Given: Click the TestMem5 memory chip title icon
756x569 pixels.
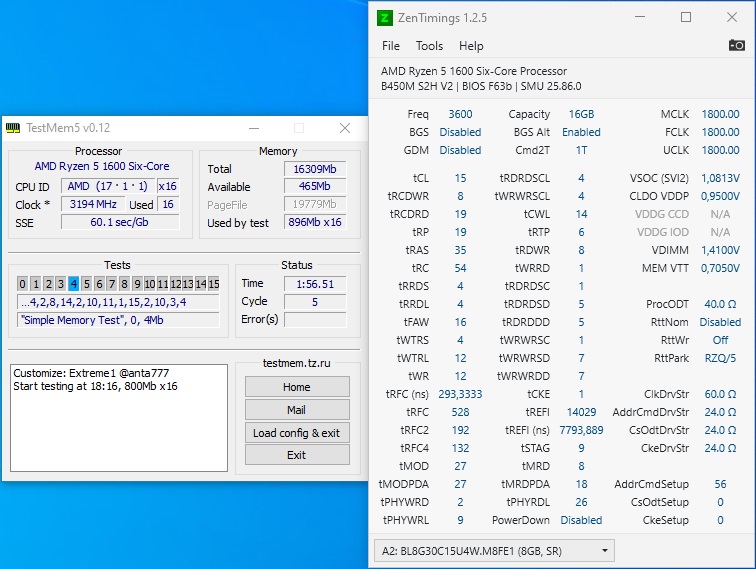Looking at the screenshot, I should [x=13, y=128].
